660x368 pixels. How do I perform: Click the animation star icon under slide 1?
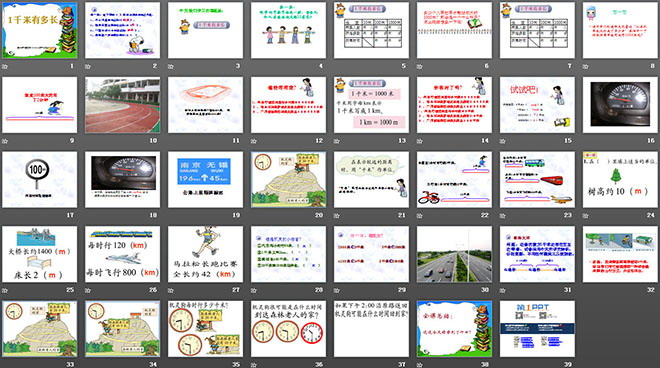coord(5,67)
